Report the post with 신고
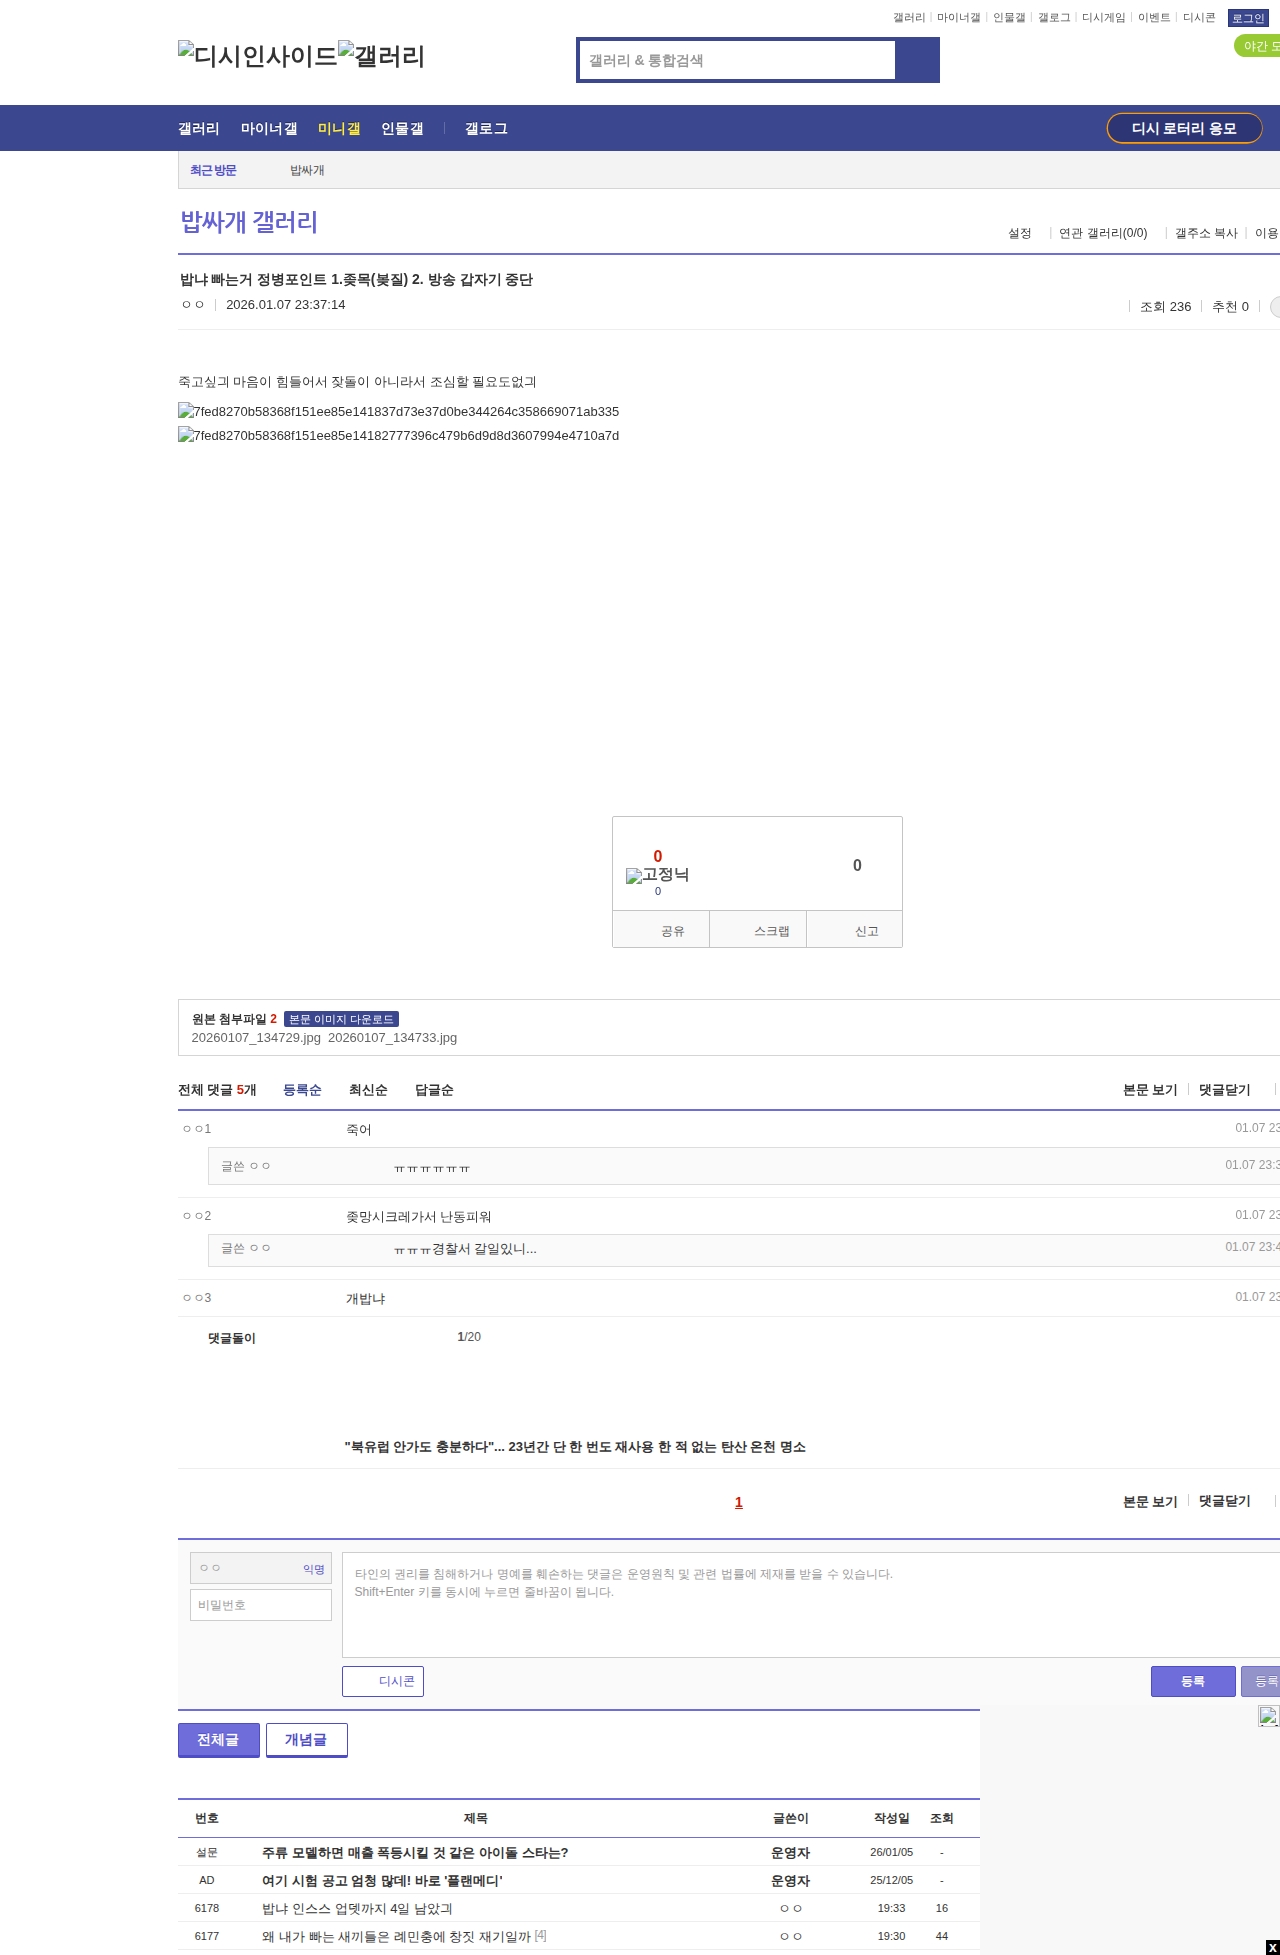 tap(856, 930)
